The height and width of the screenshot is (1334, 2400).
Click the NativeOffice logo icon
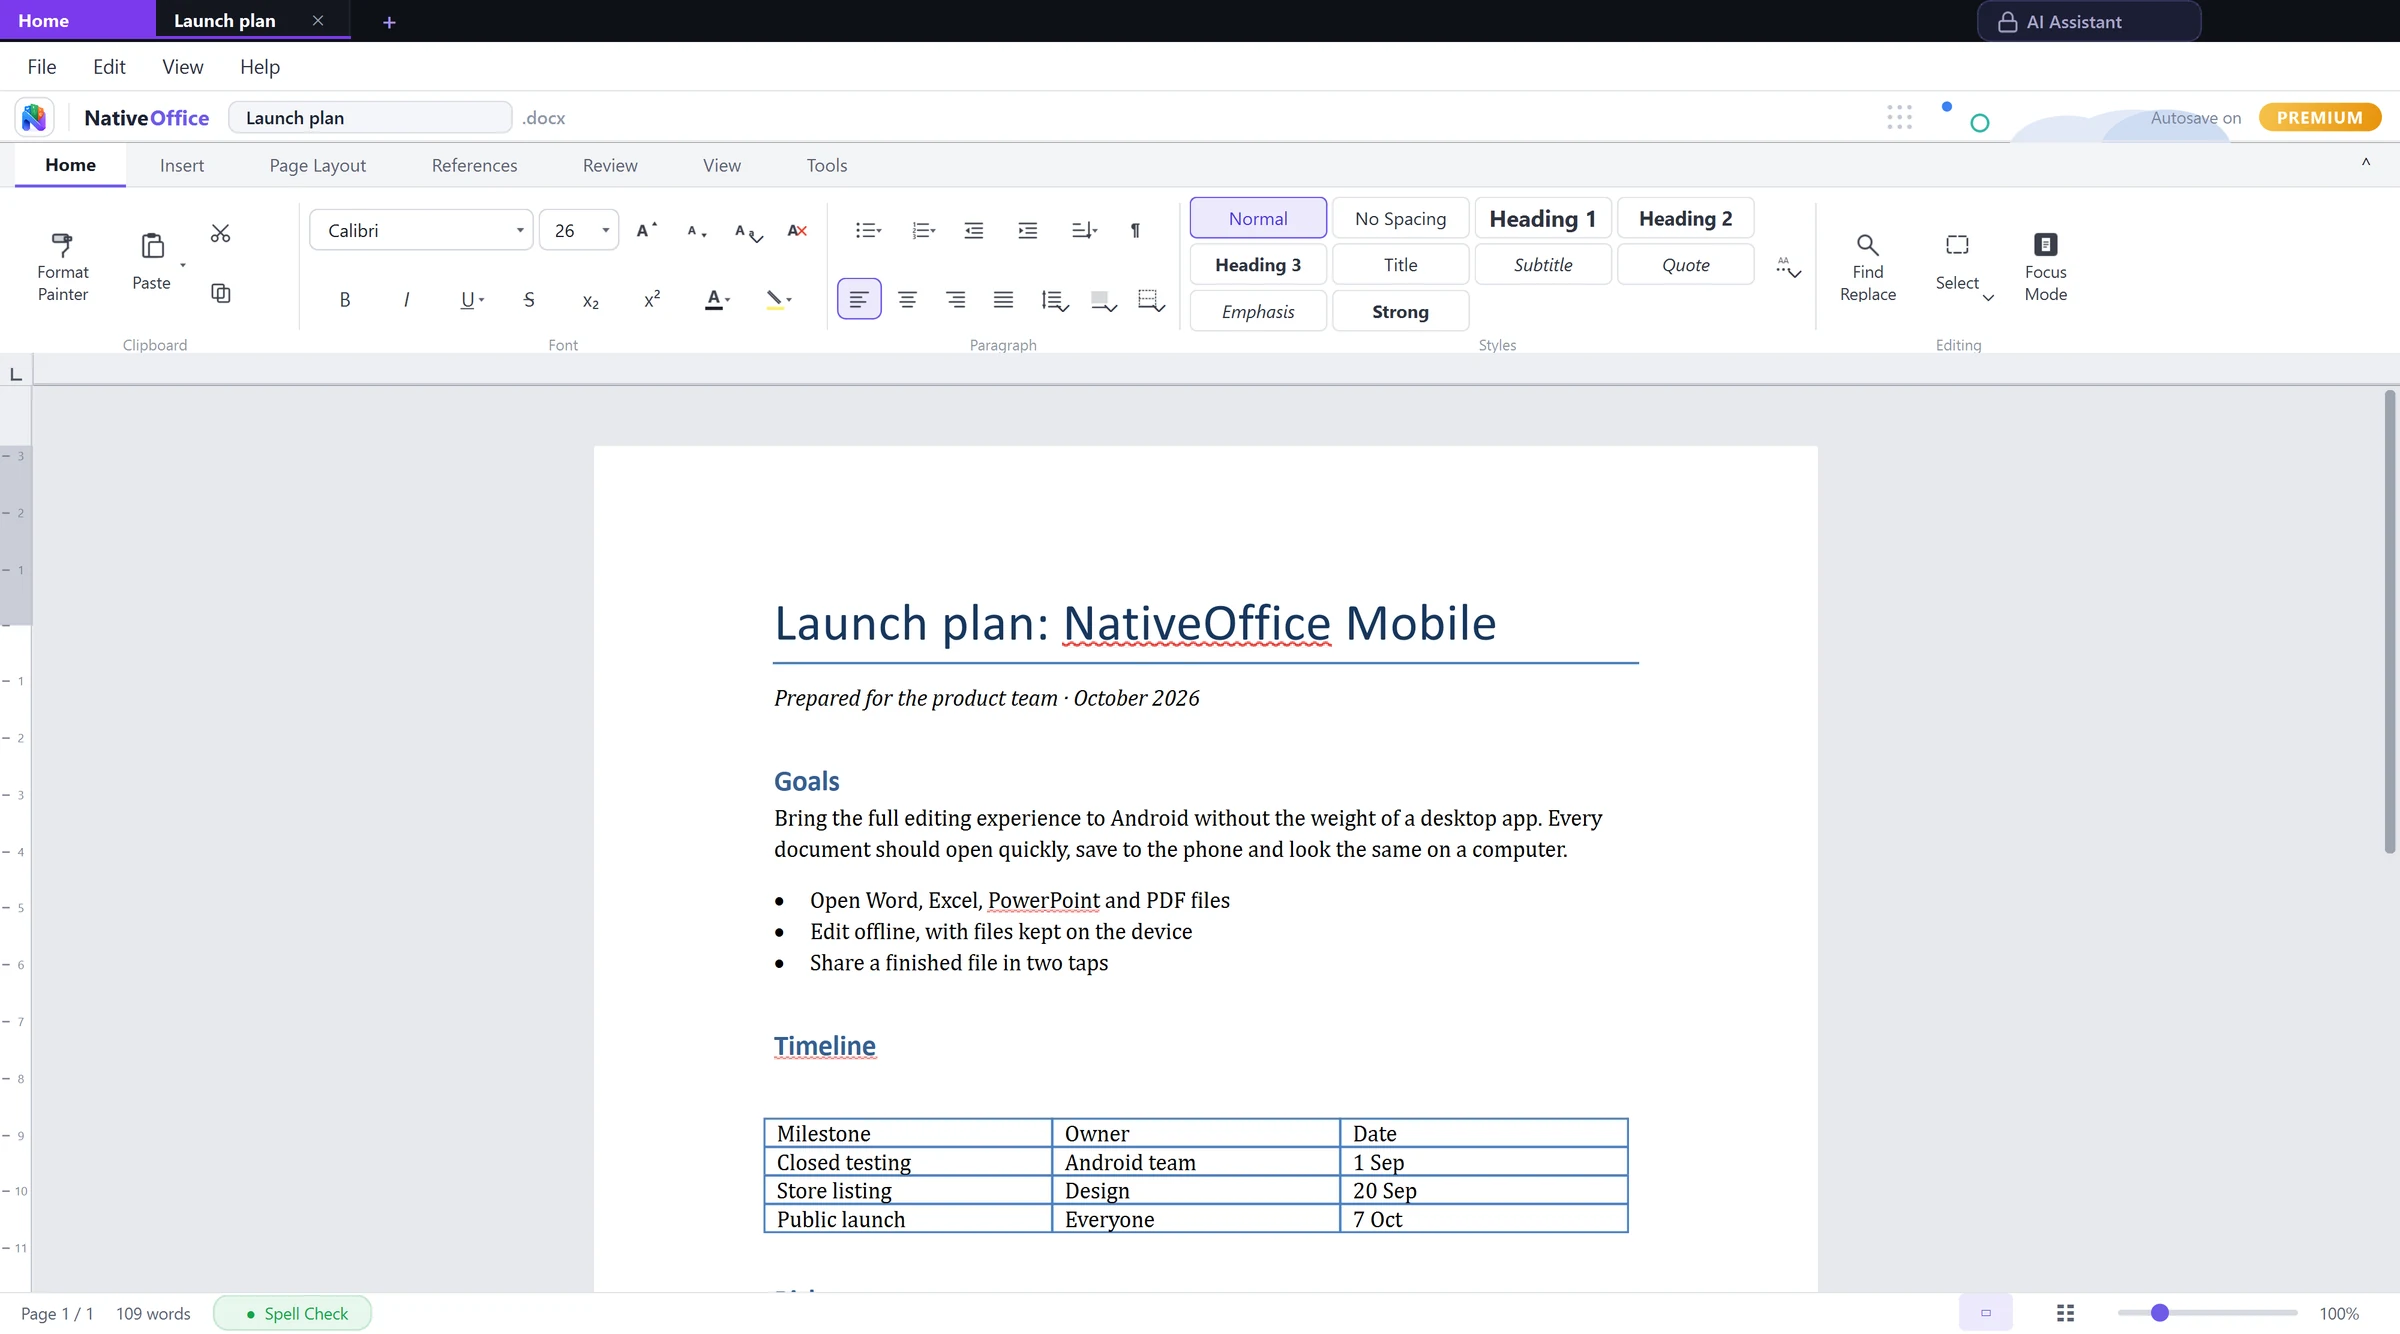click(34, 117)
